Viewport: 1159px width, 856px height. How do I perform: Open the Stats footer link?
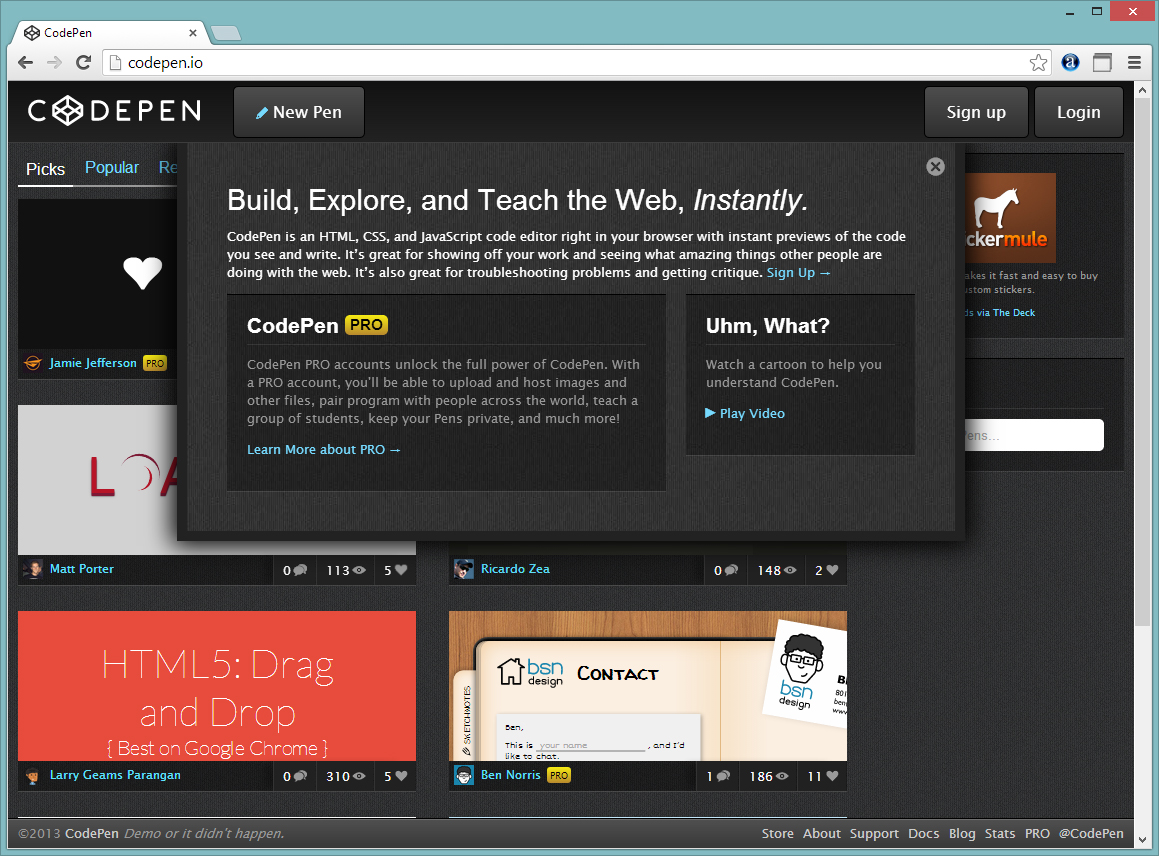coord(999,834)
